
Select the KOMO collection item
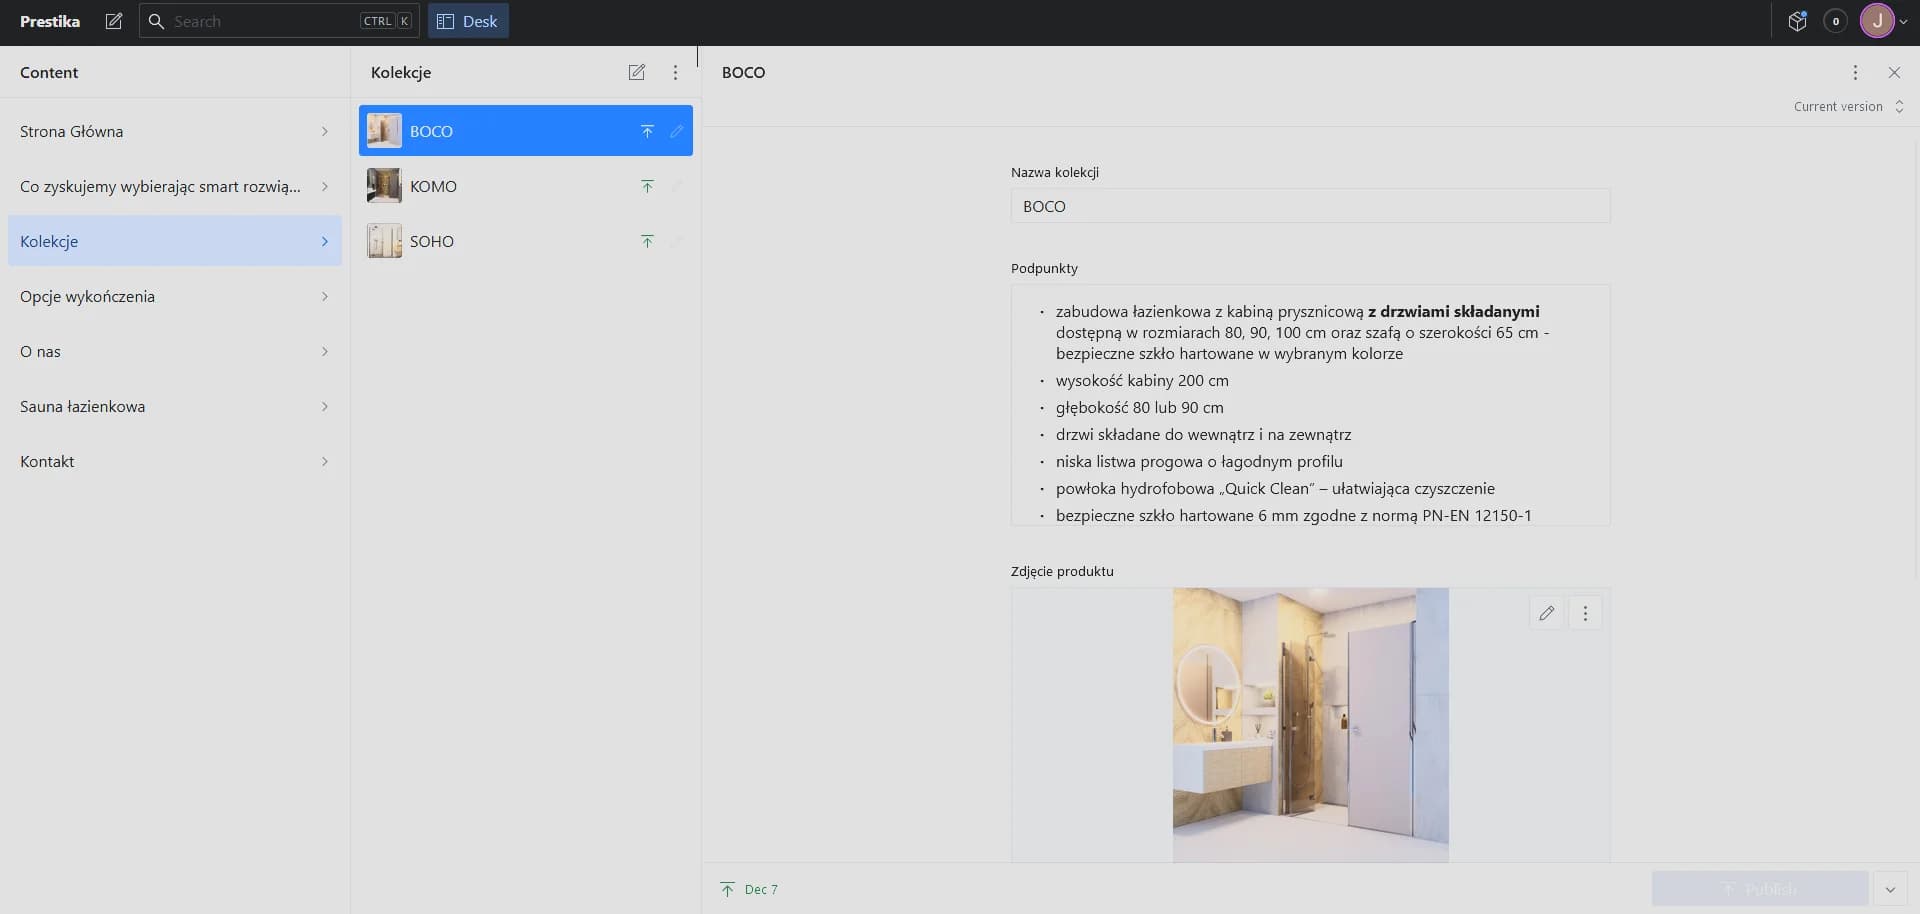click(525, 186)
